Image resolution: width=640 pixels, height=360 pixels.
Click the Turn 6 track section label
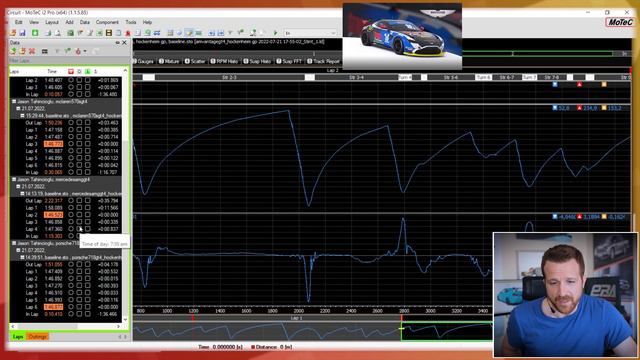[483, 77]
